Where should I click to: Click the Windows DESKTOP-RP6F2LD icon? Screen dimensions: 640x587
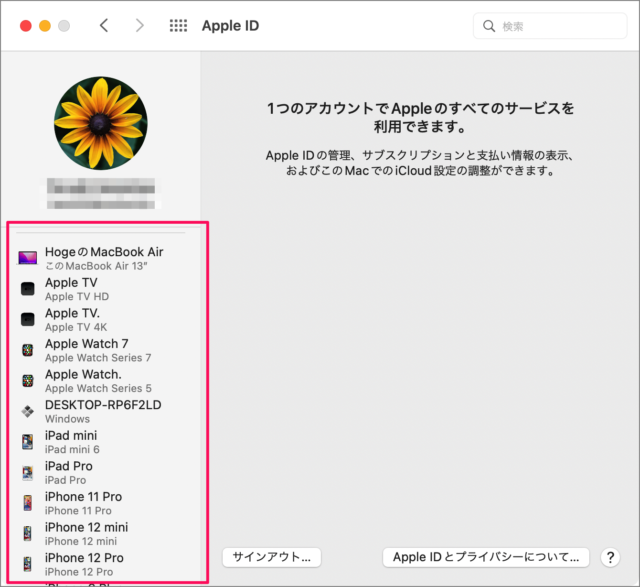[28, 411]
